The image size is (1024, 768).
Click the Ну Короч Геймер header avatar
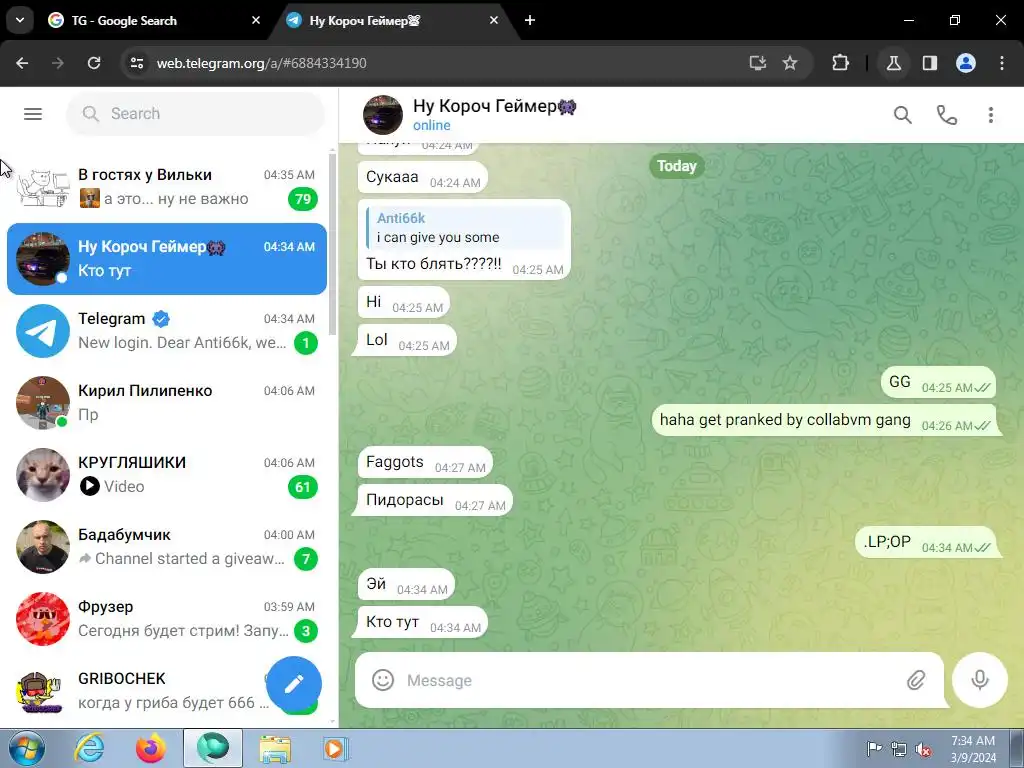tap(383, 115)
